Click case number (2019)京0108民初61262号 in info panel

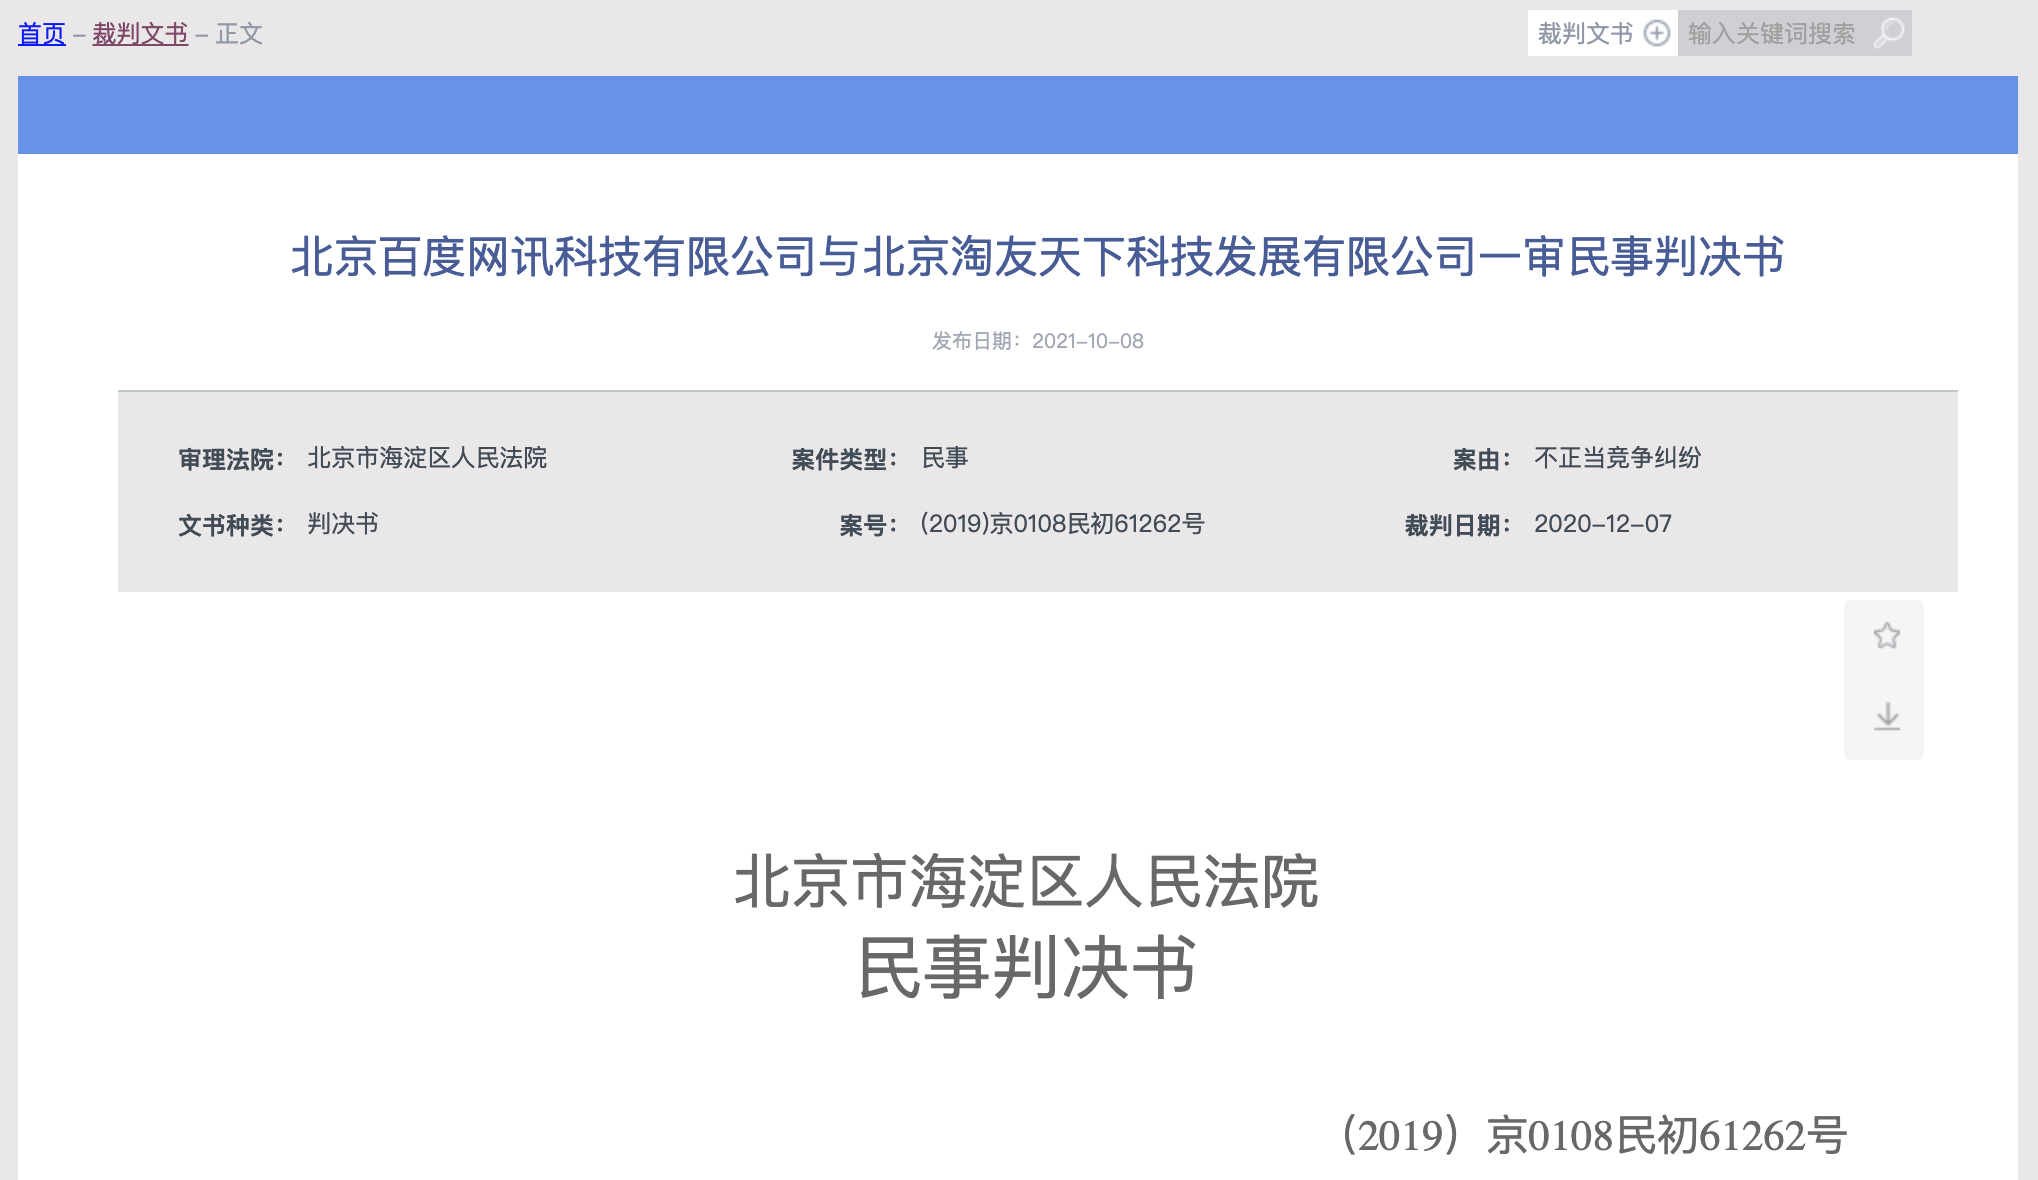[x=1062, y=524]
